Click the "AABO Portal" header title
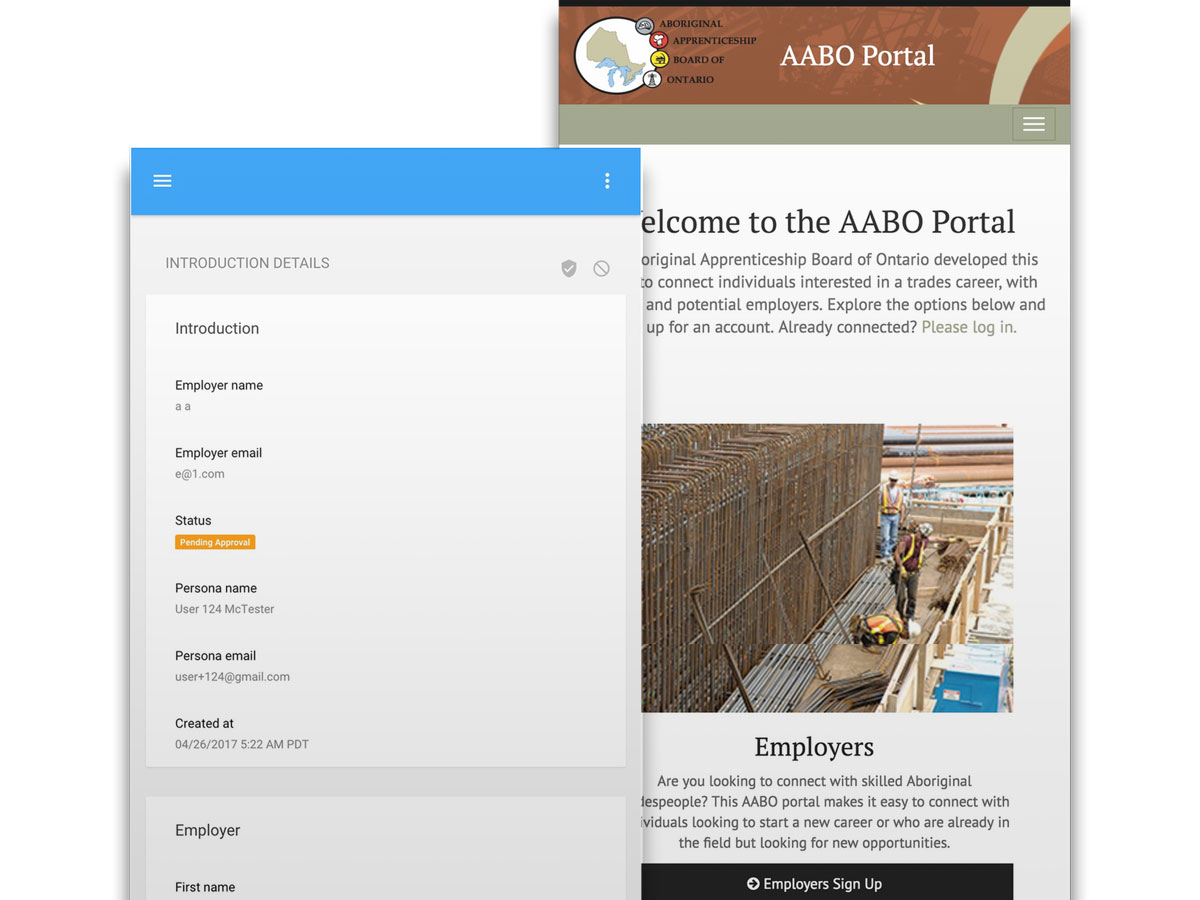Viewport: 1200px width, 900px height. 858,56
